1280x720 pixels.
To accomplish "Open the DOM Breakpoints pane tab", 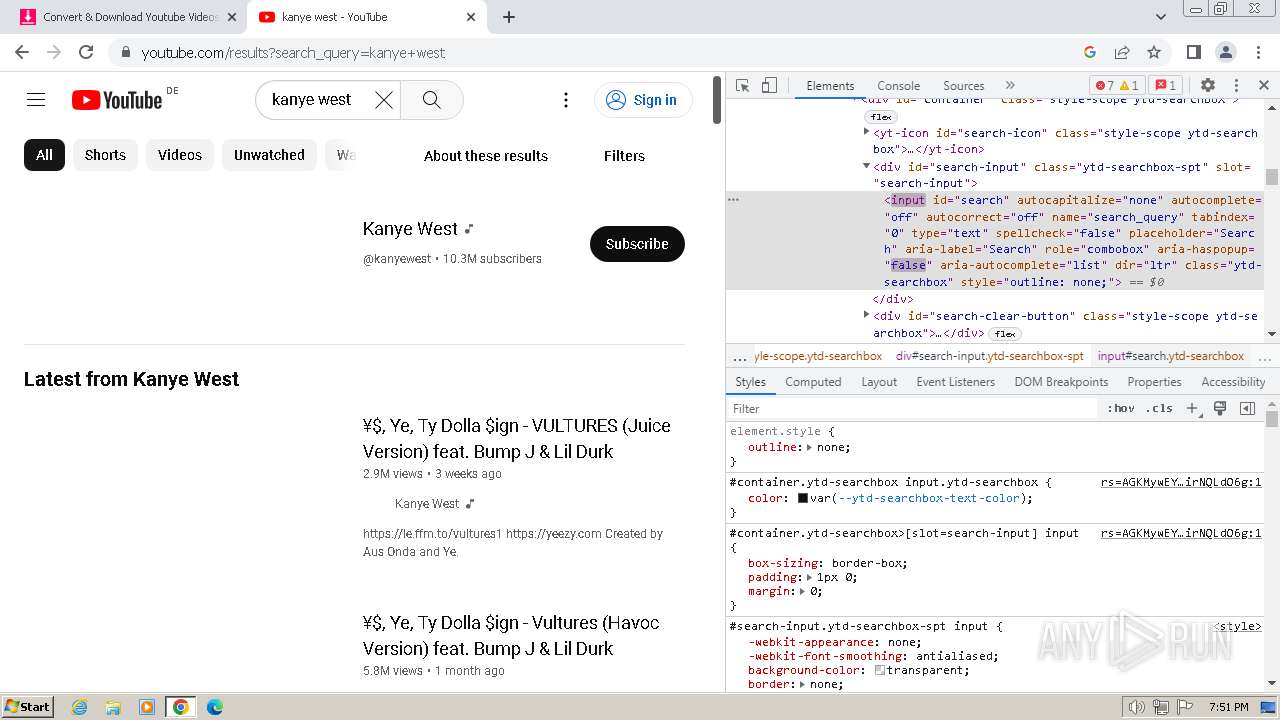I will click(x=1061, y=382).
